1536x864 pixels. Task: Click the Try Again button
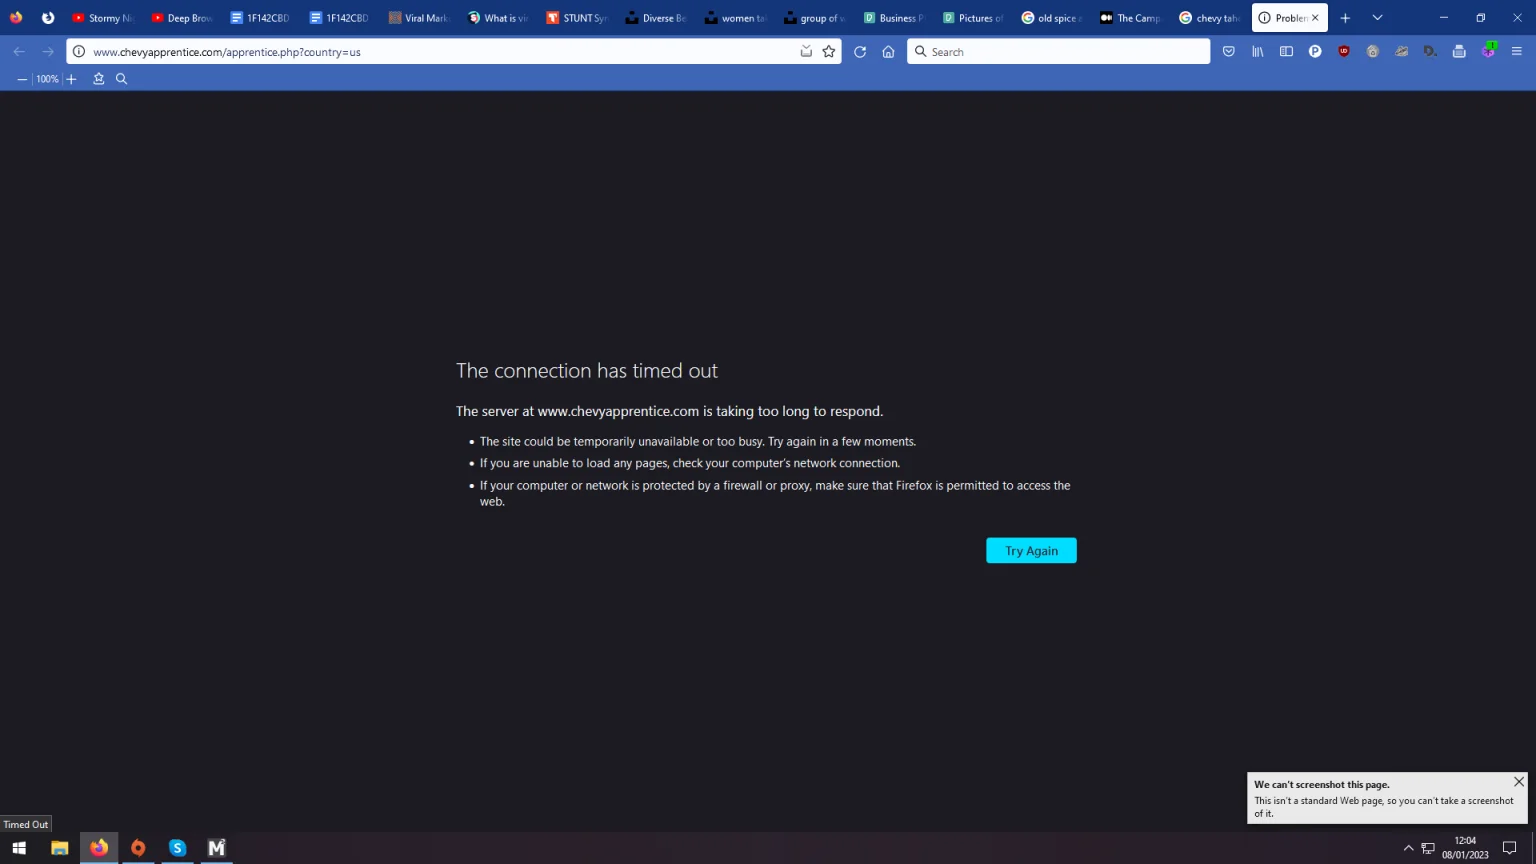click(x=1031, y=551)
